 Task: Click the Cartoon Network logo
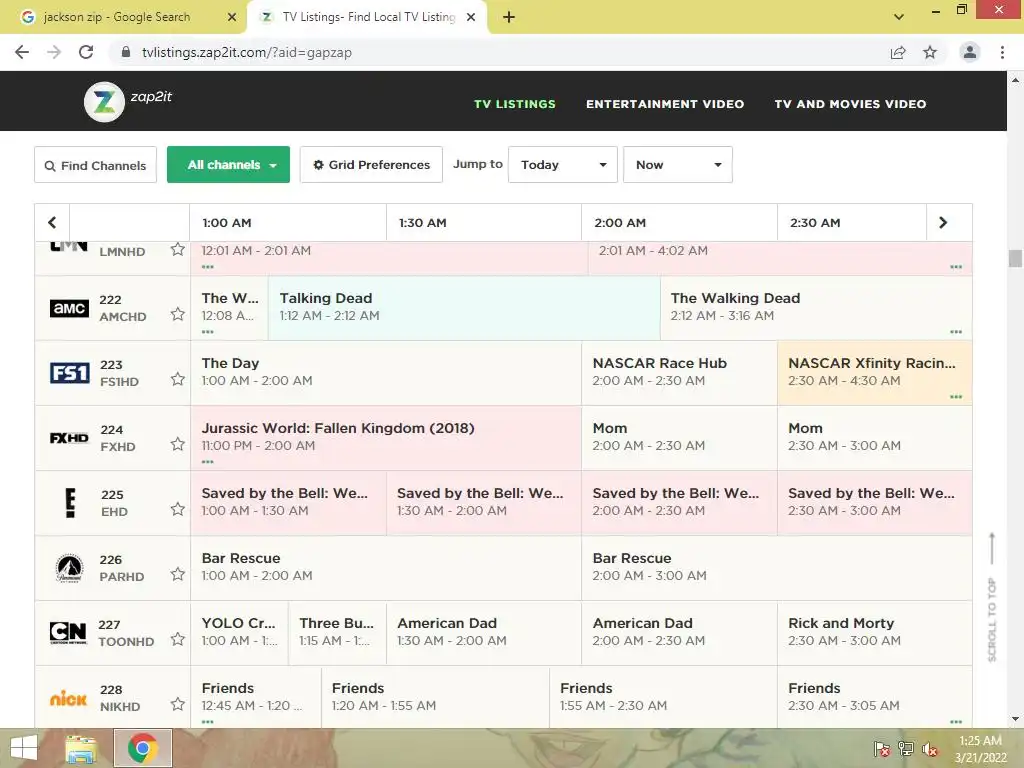pos(69,633)
